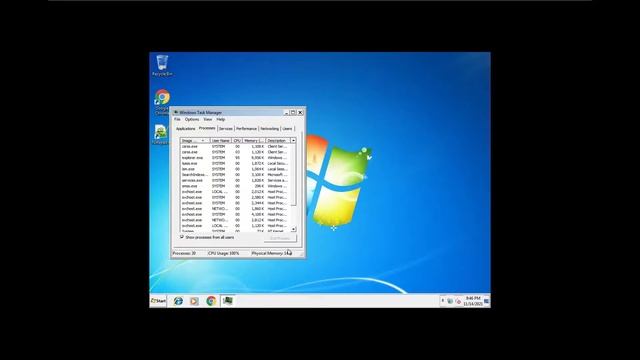Image resolution: width=640 pixels, height=360 pixels.
Task: Show hidden system tray icons
Action: point(442,301)
